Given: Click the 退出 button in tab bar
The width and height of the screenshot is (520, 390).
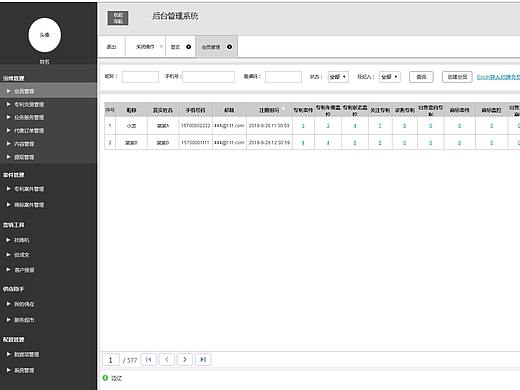Looking at the screenshot, I should coord(111,47).
